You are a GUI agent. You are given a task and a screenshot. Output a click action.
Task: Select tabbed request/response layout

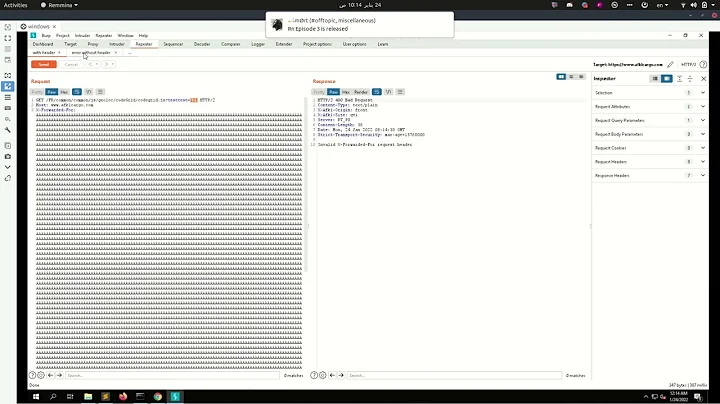pos(581,77)
